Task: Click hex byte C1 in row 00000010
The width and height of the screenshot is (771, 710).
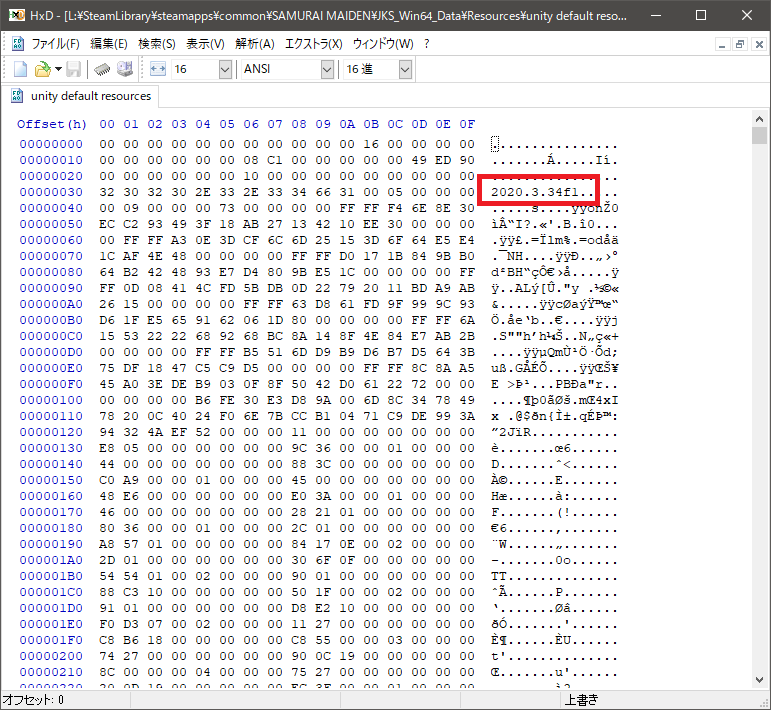Action: click(274, 160)
